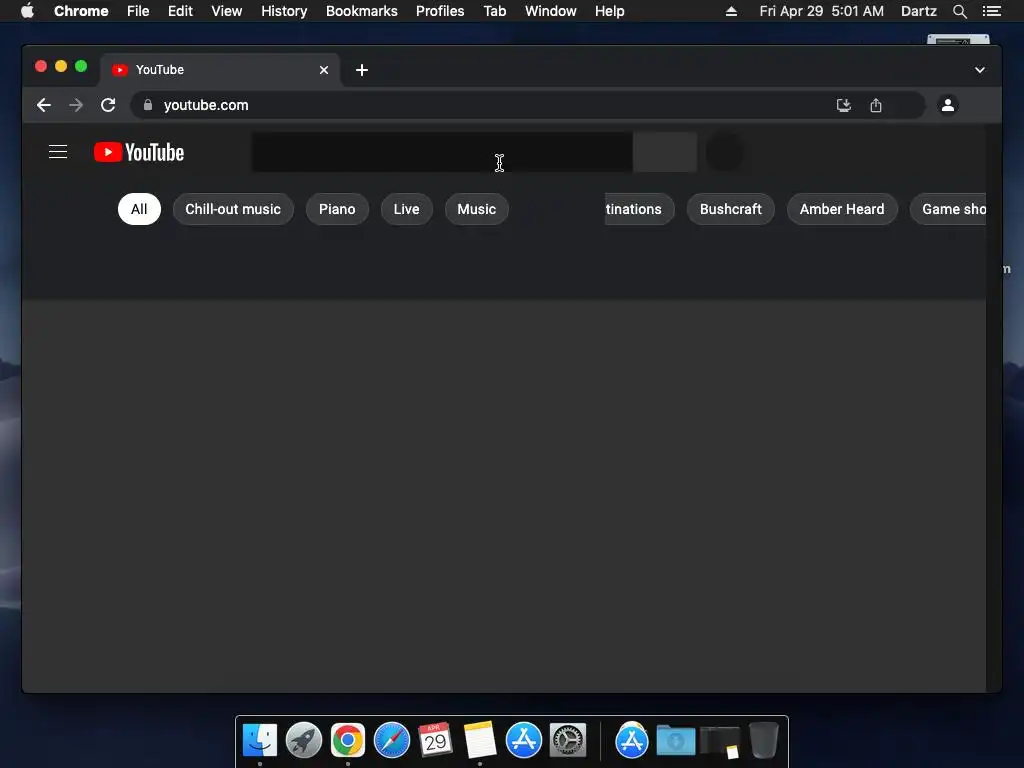The width and height of the screenshot is (1024, 768).
Task: Focus the YouTube search box
Action: (442, 152)
